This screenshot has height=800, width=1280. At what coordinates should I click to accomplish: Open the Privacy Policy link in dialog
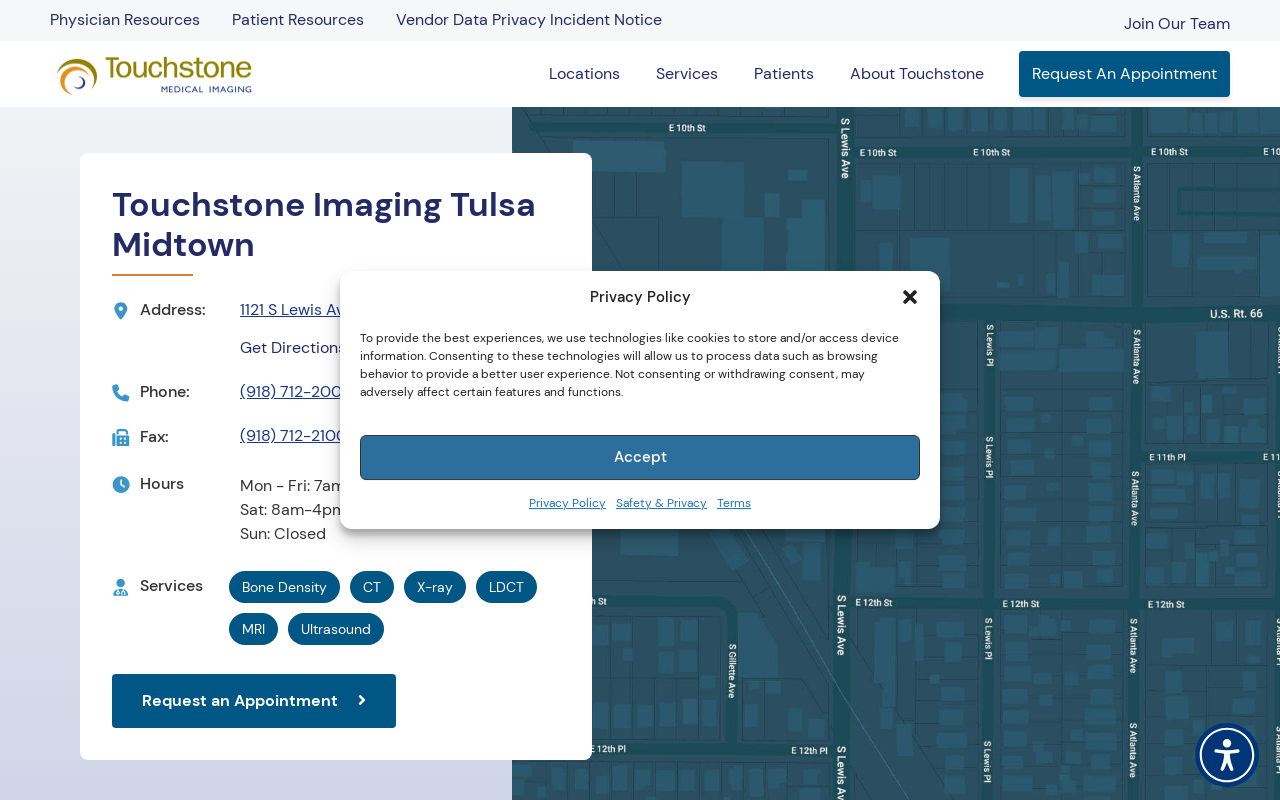567,503
